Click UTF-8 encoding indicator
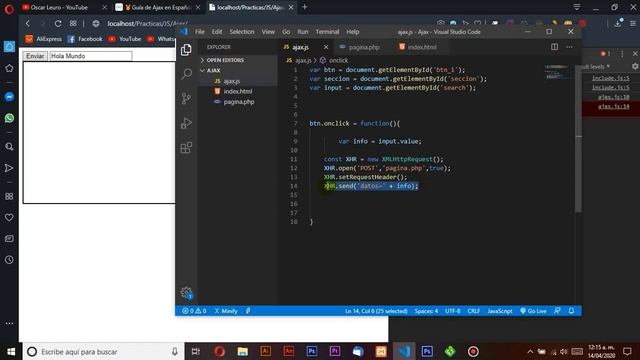Image resolution: width=640 pixels, height=360 pixels. [x=453, y=311]
